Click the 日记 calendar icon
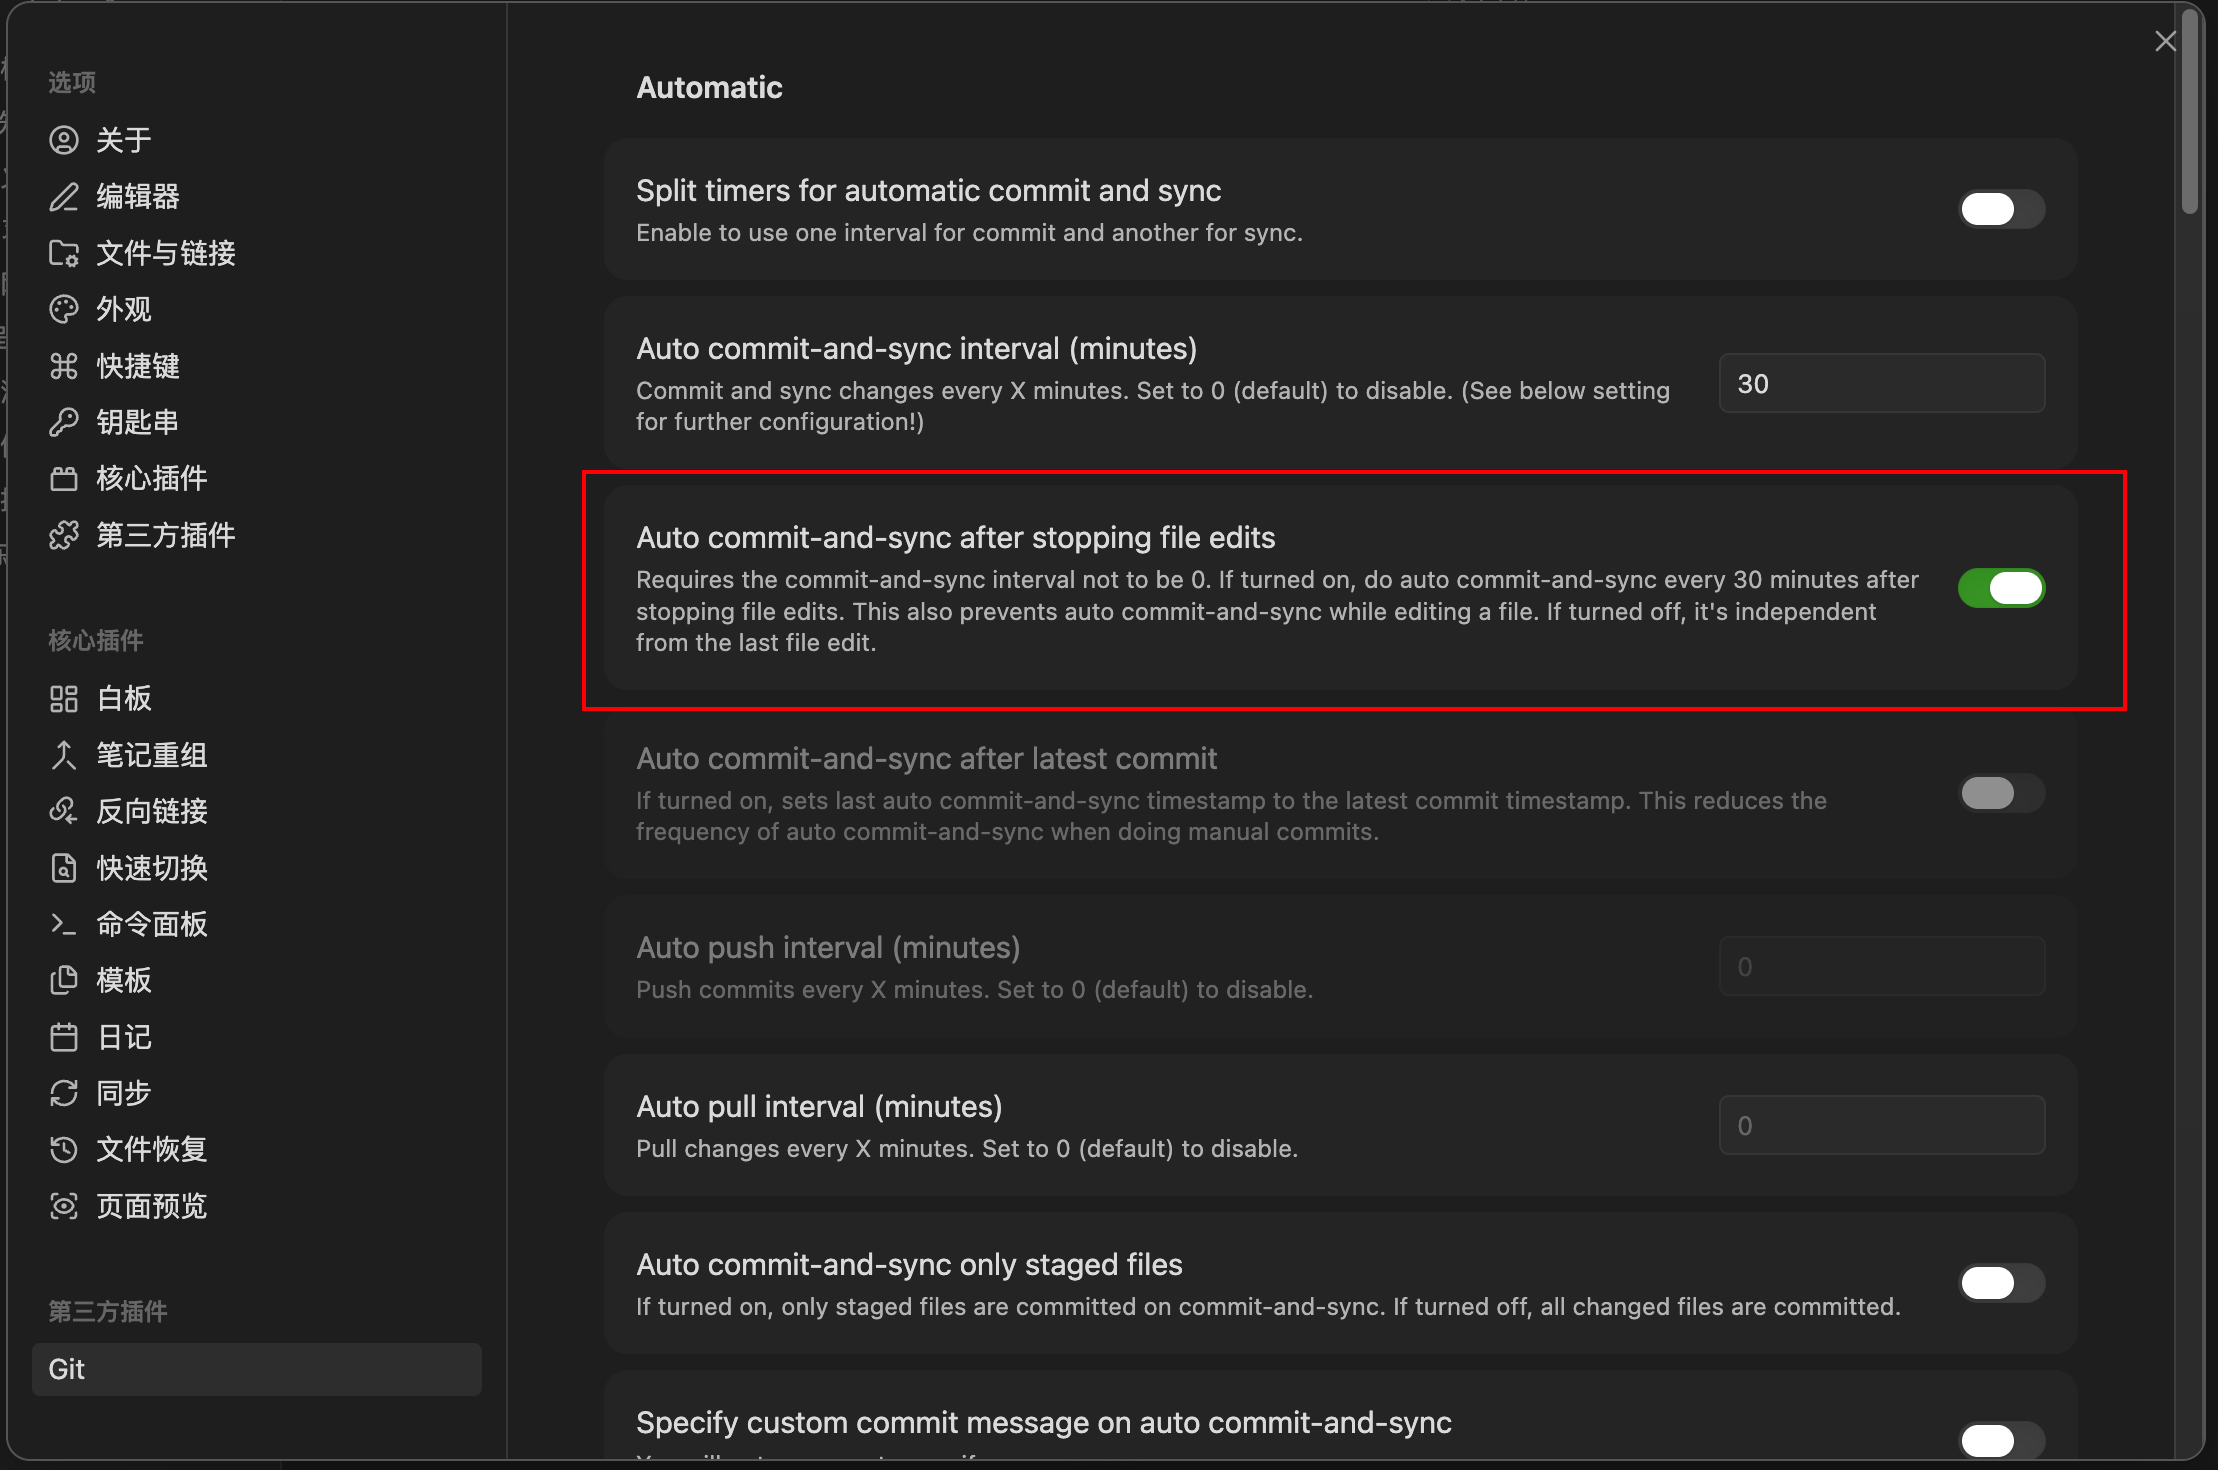This screenshot has height=1470, width=2218. coord(64,1037)
